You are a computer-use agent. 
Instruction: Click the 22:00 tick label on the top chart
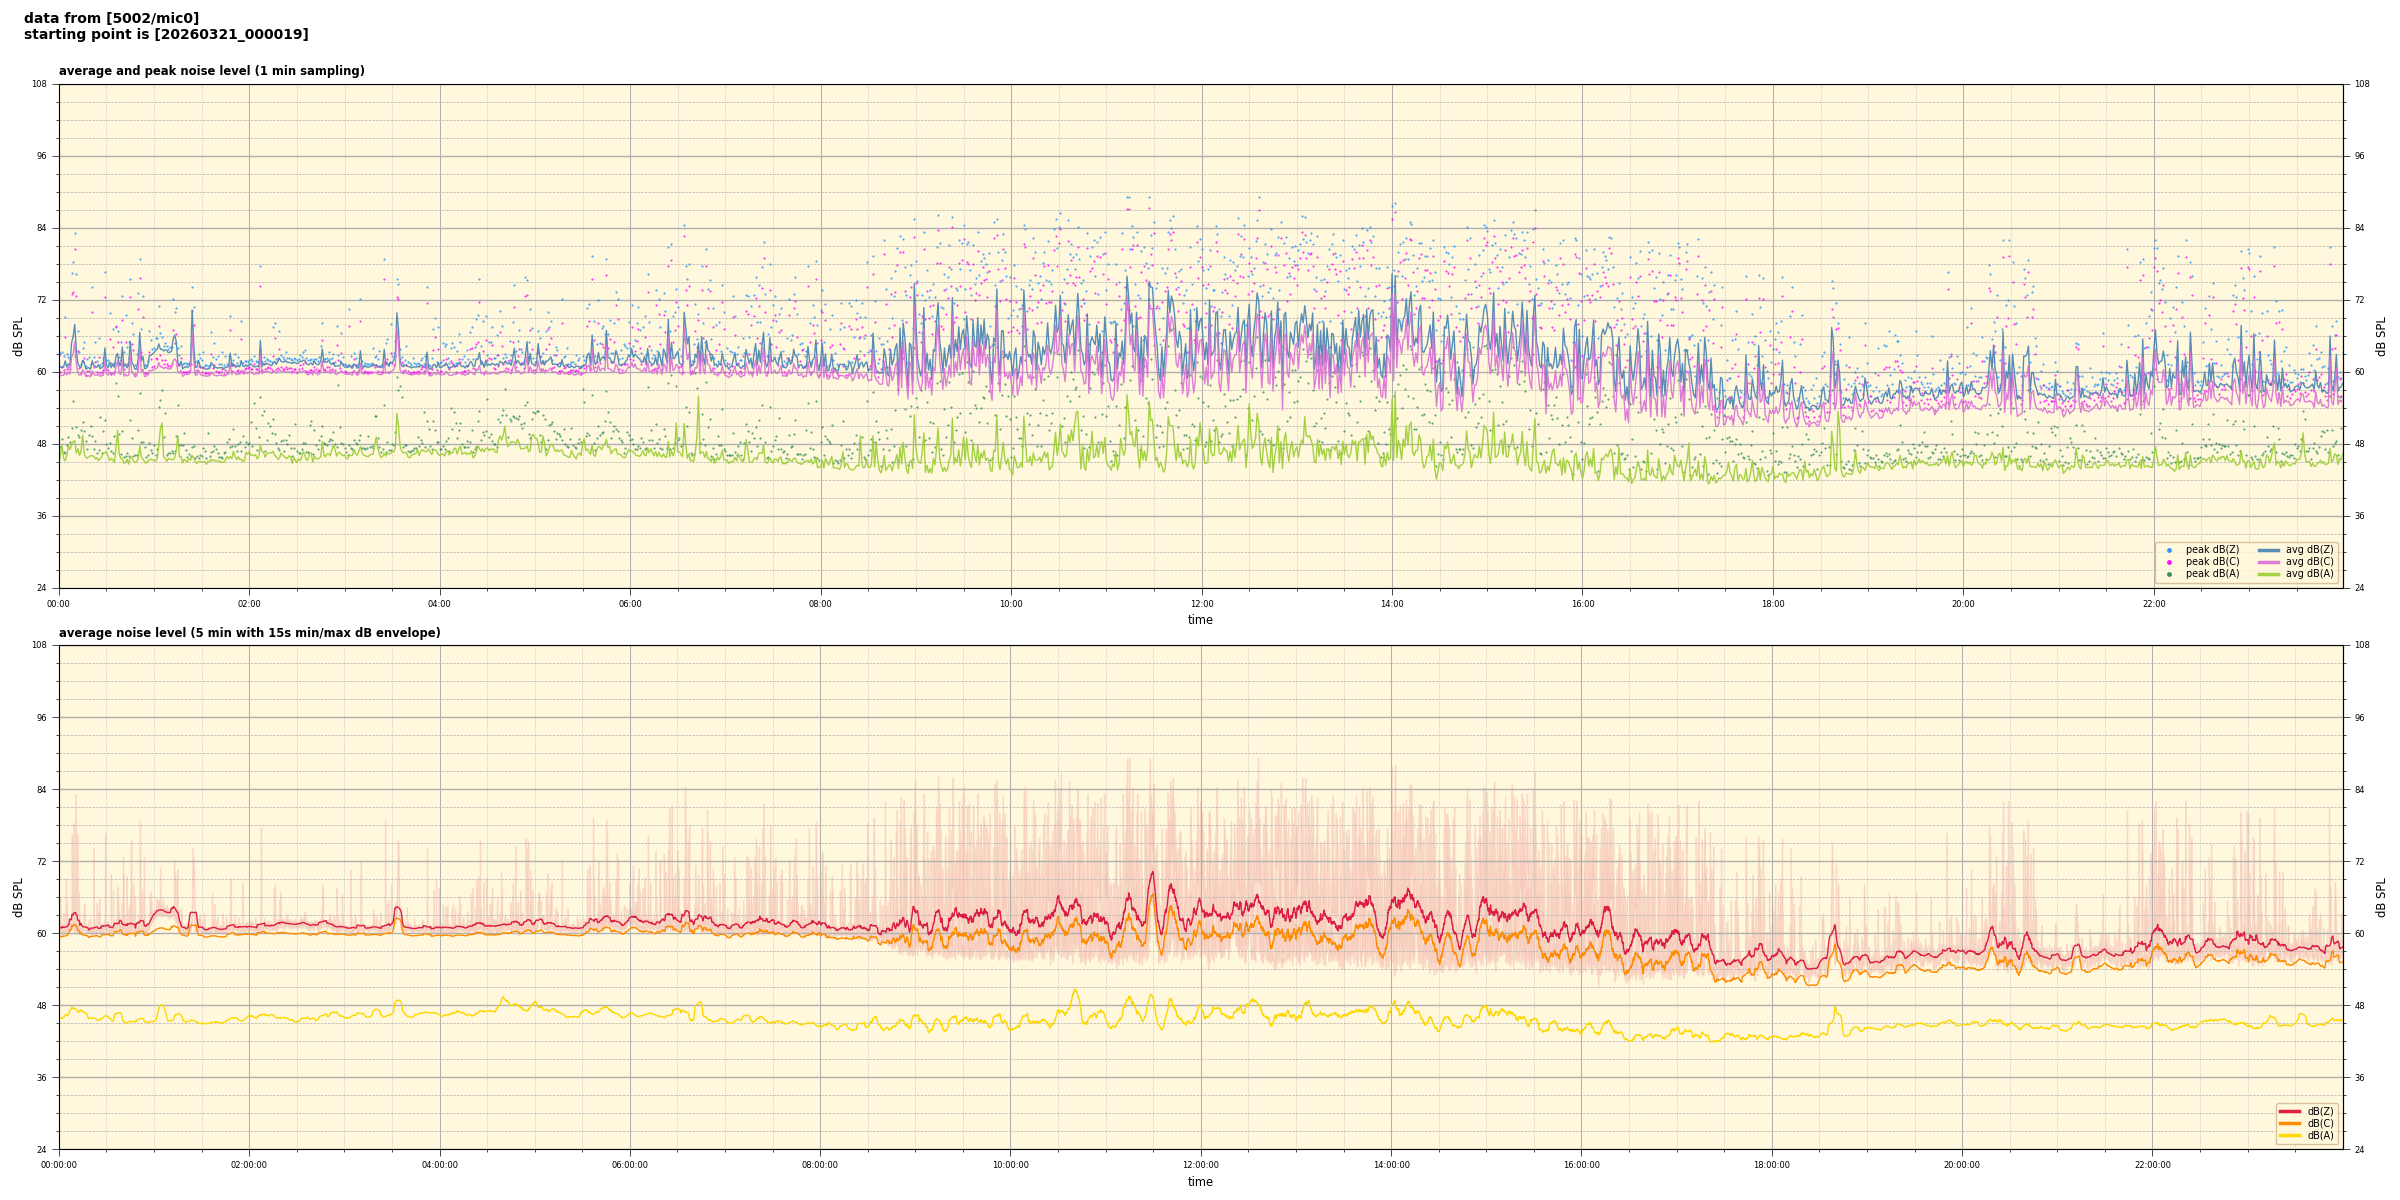pos(2153,604)
